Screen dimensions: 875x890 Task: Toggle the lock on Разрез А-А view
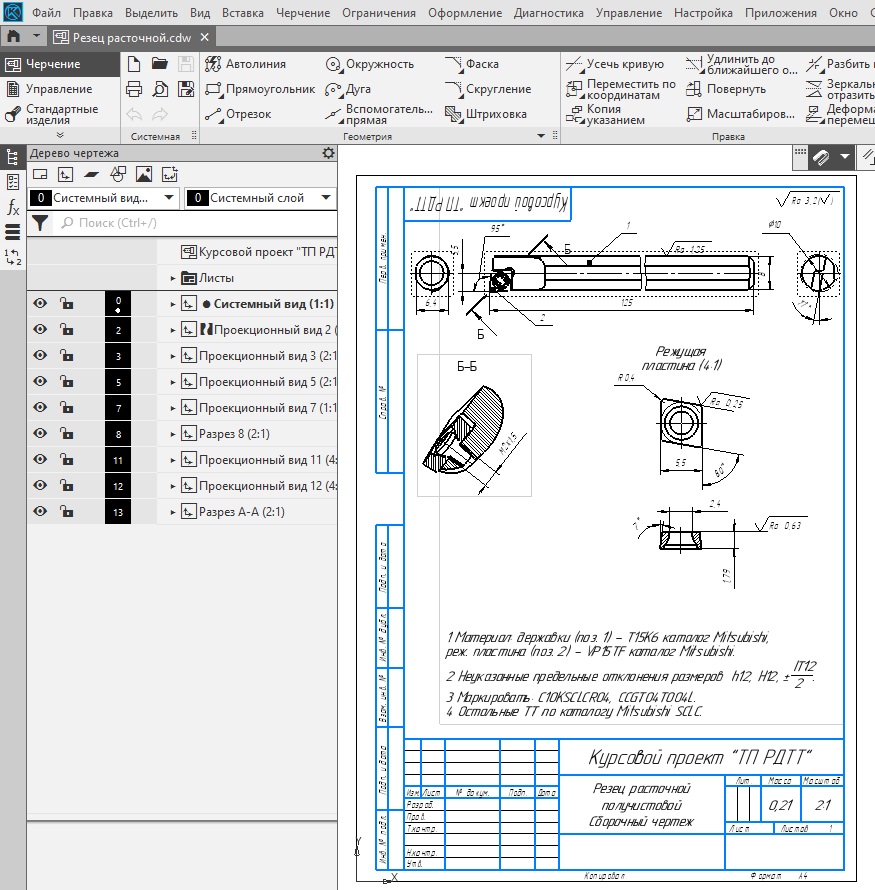[66, 512]
